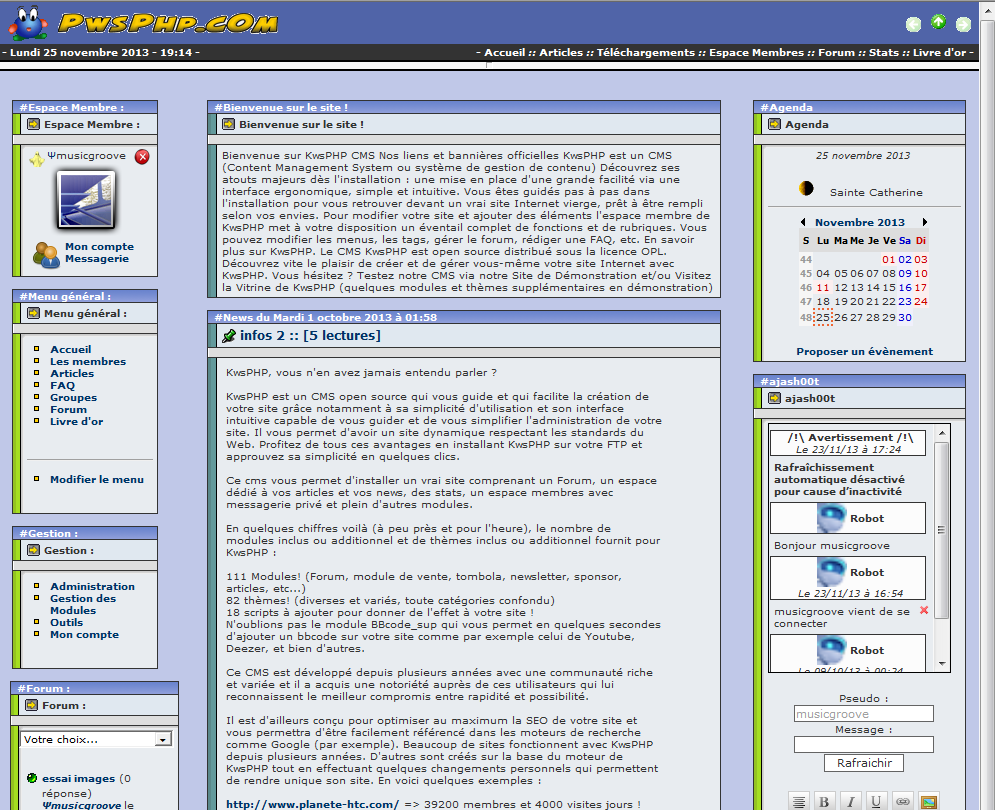Open the musicgroove avatar image
This screenshot has height=810, width=995.
86,199
